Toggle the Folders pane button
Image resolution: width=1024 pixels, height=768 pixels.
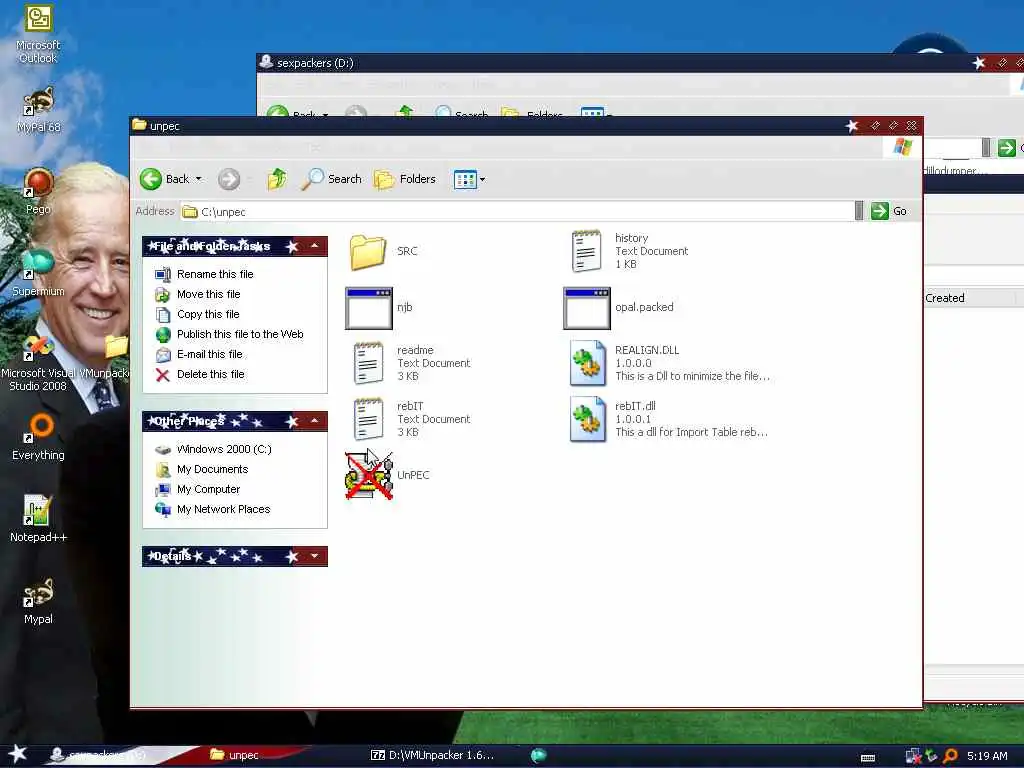click(x=405, y=179)
